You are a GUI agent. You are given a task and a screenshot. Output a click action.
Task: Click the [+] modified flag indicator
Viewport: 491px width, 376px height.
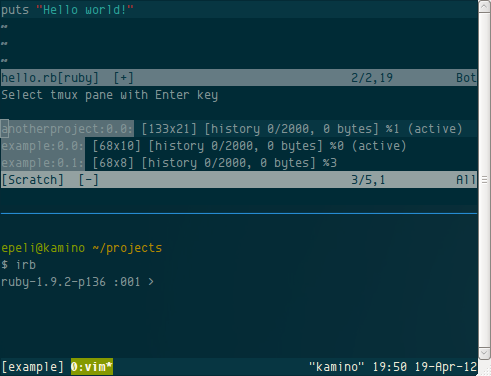pos(124,78)
